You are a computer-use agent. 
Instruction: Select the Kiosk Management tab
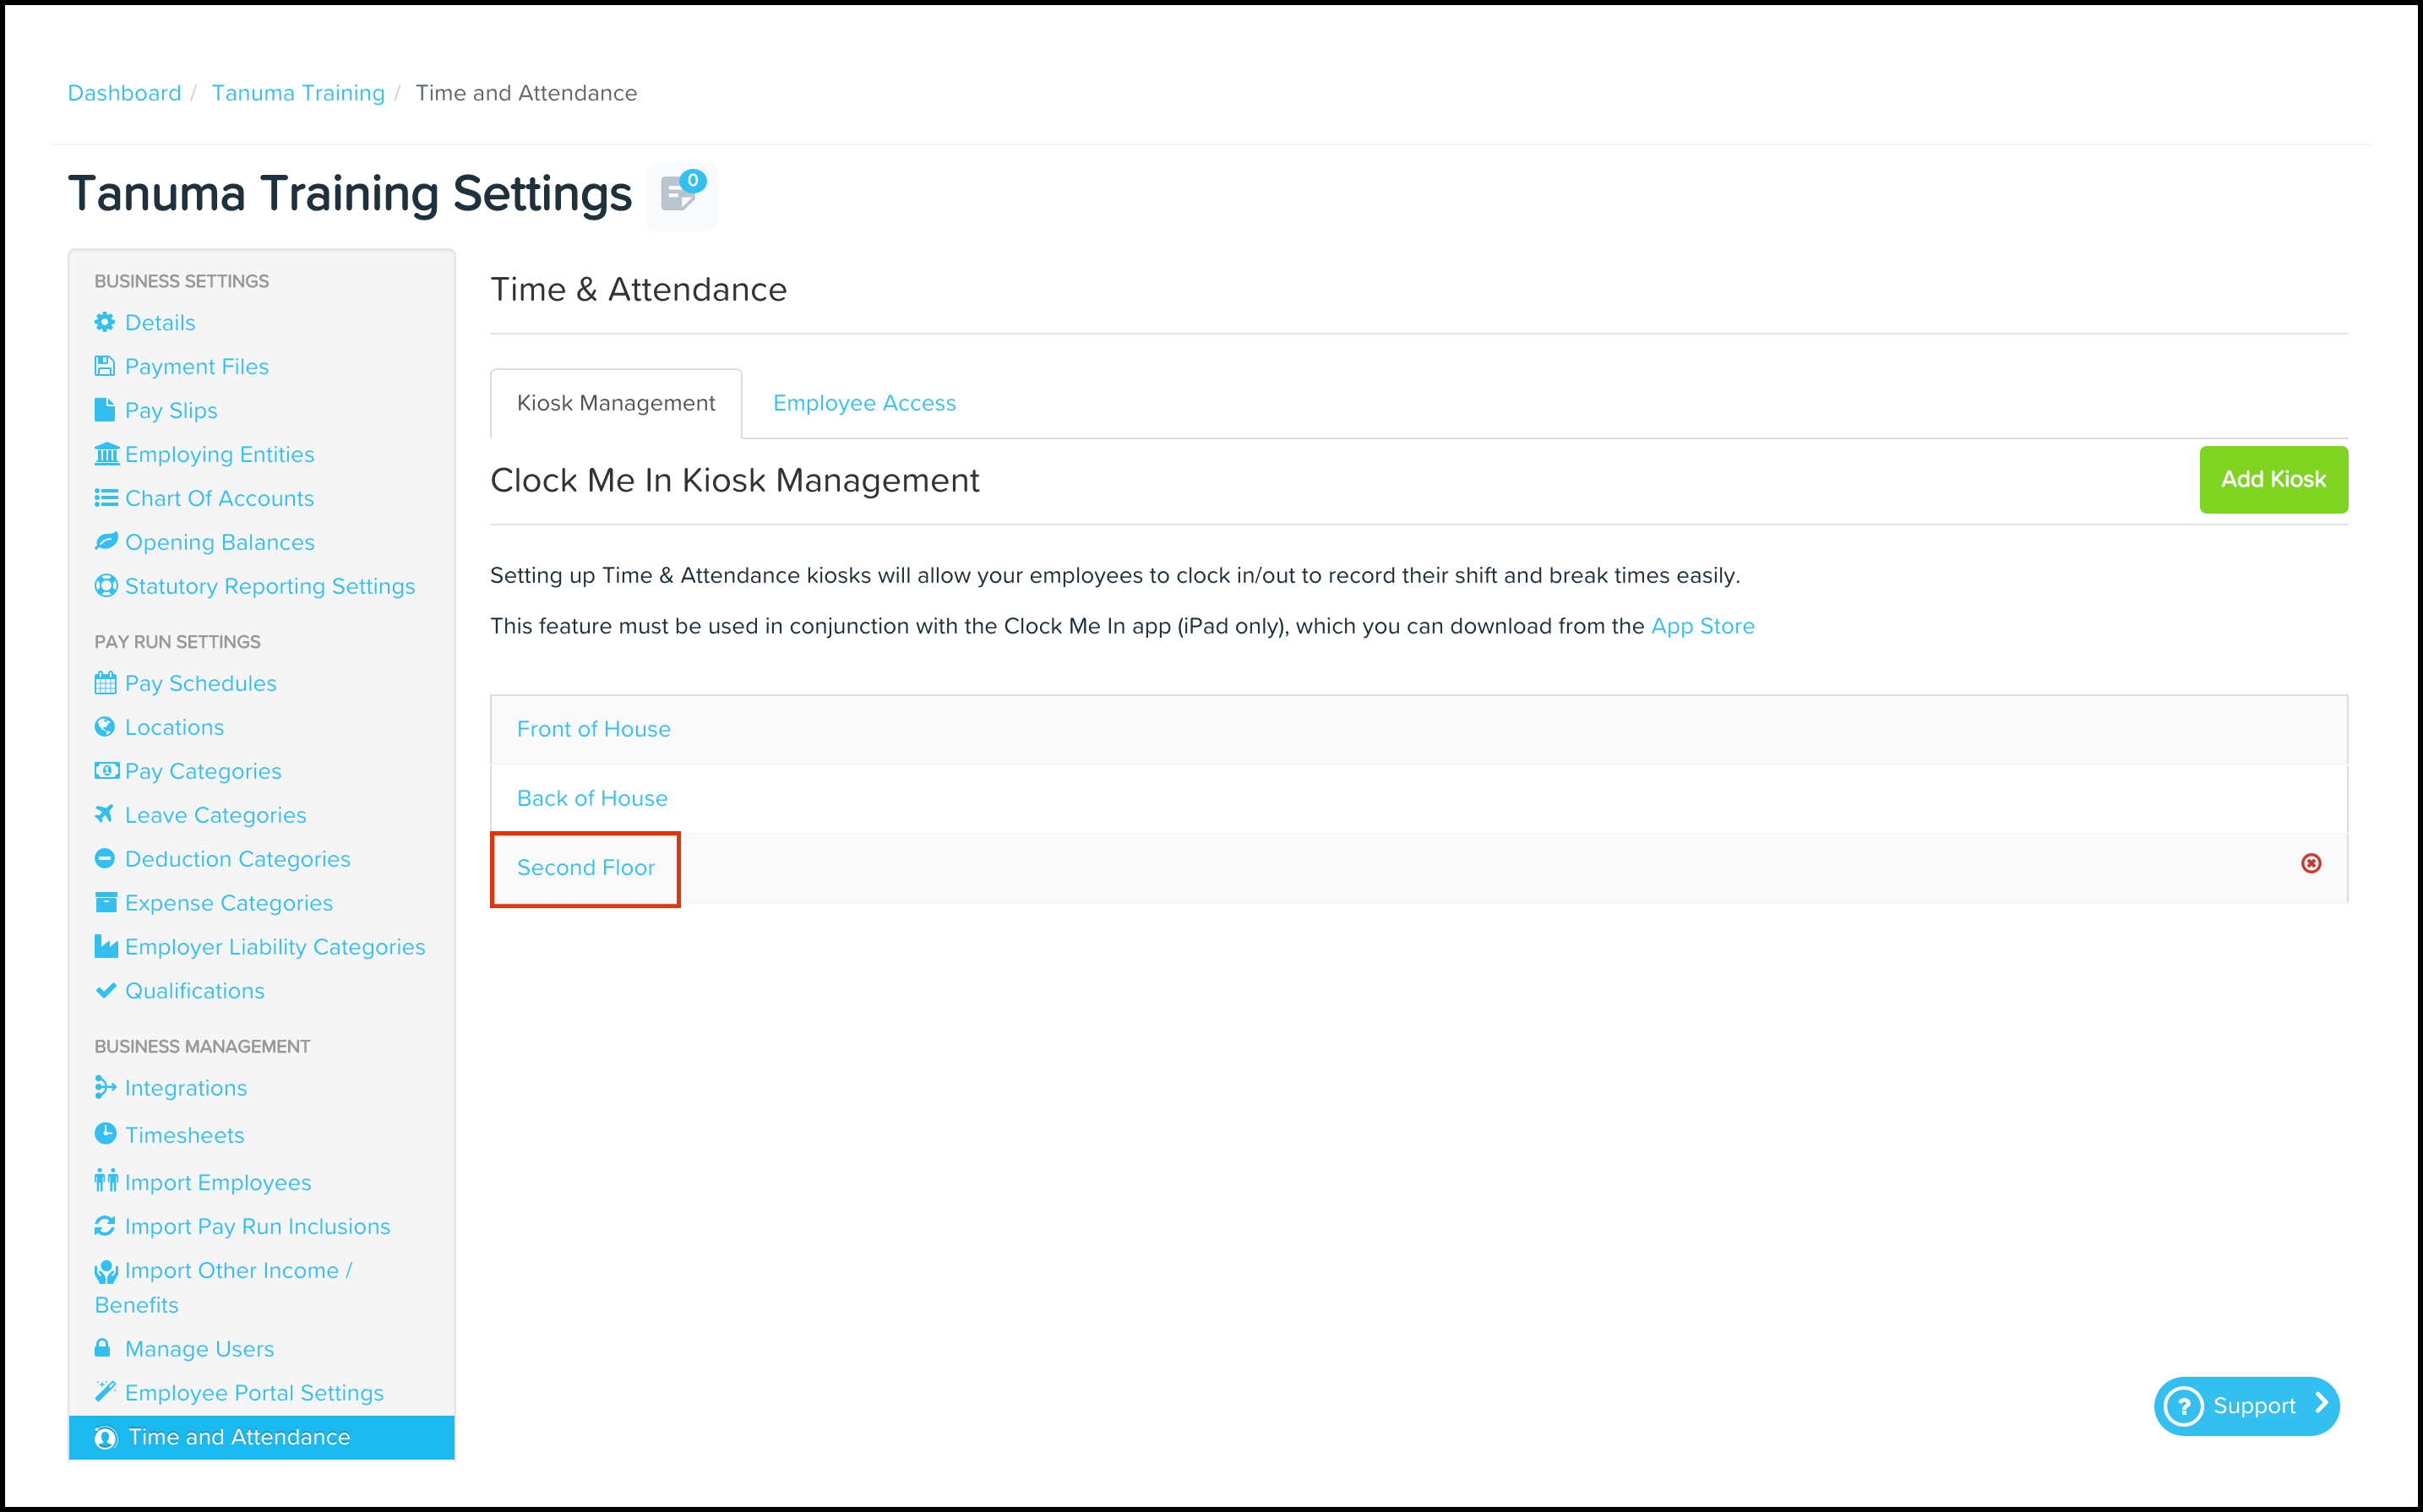point(616,403)
